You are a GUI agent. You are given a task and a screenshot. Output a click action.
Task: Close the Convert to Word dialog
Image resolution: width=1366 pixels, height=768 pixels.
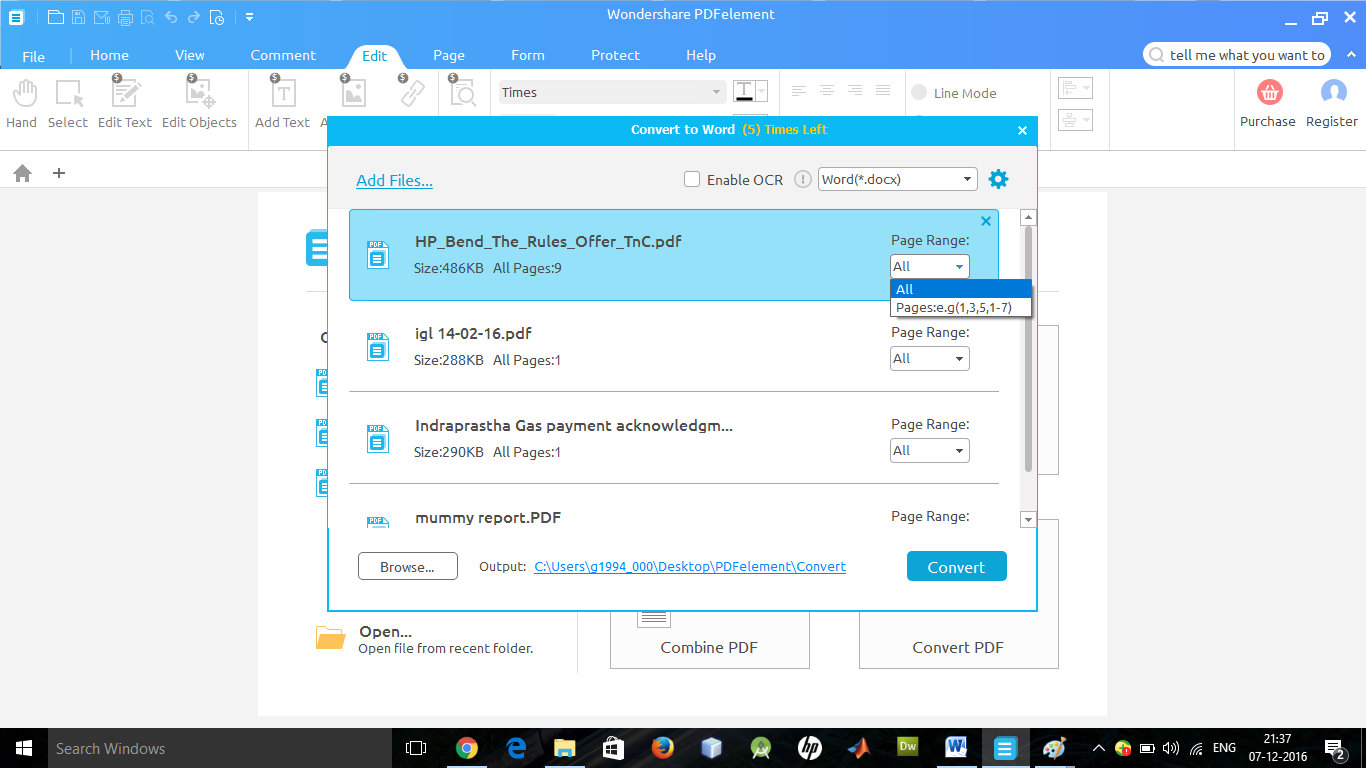(x=1022, y=130)
